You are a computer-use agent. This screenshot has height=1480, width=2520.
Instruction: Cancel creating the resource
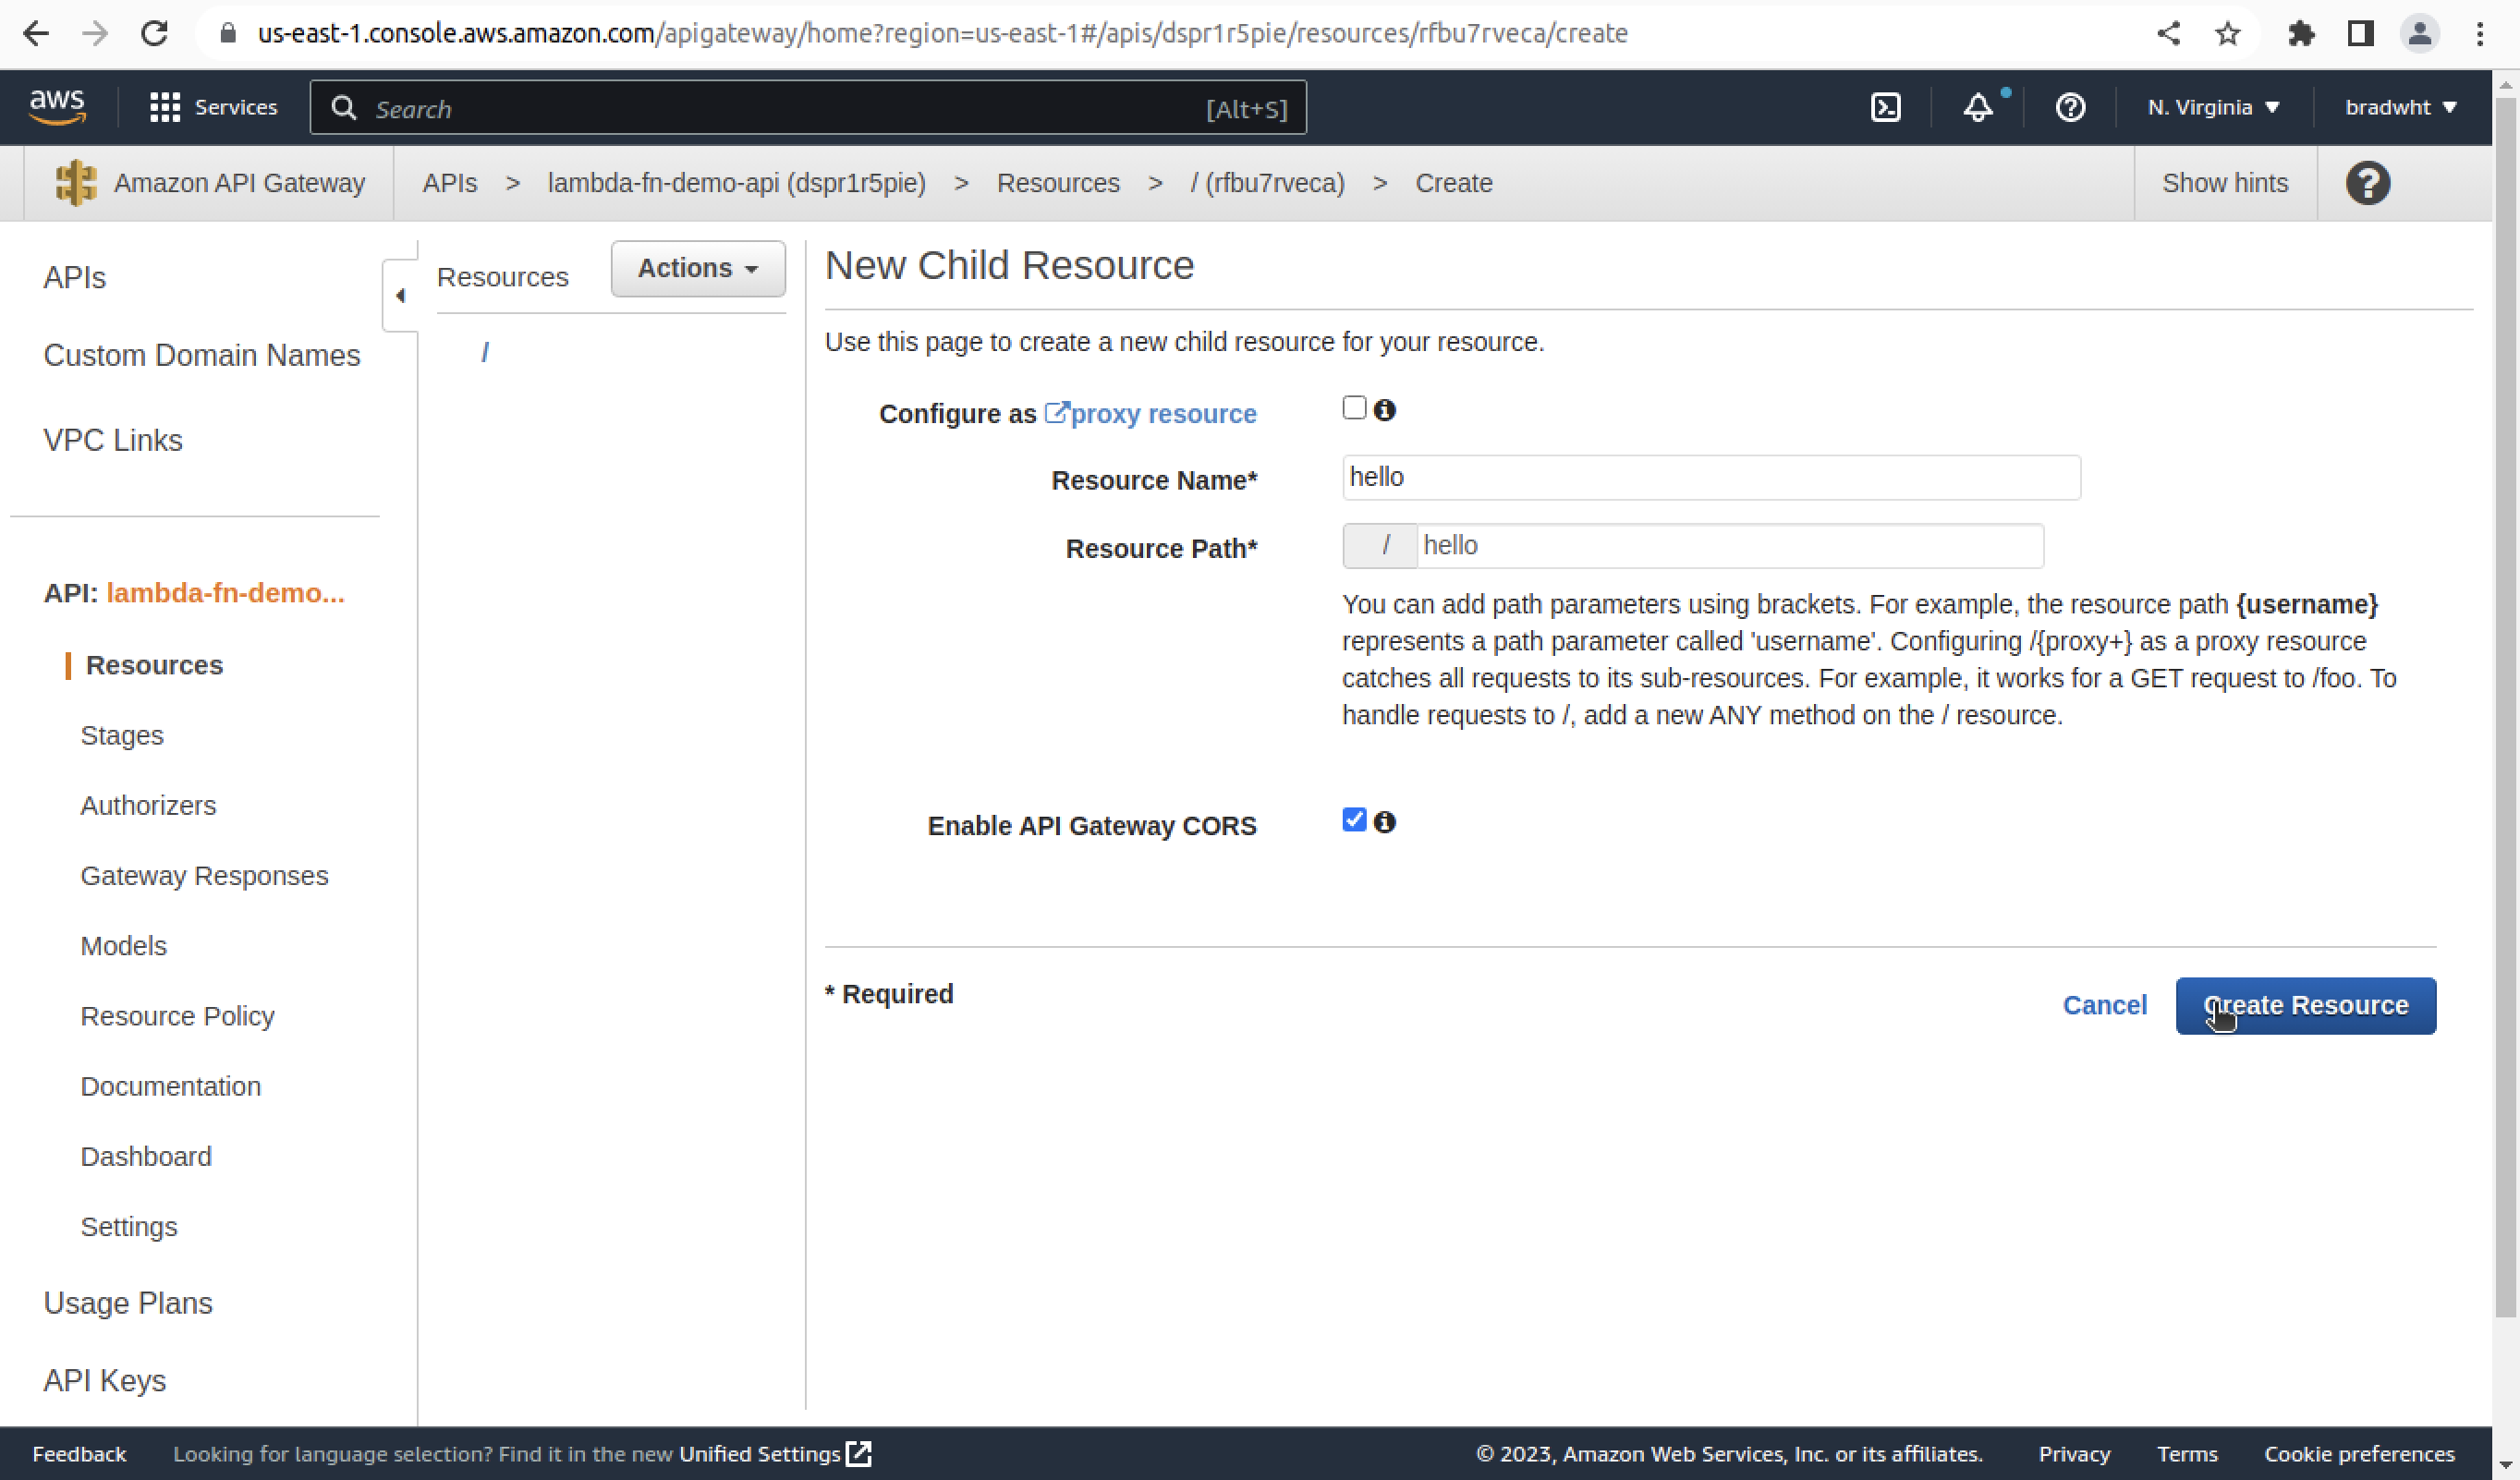(x=2104, y=1005)
